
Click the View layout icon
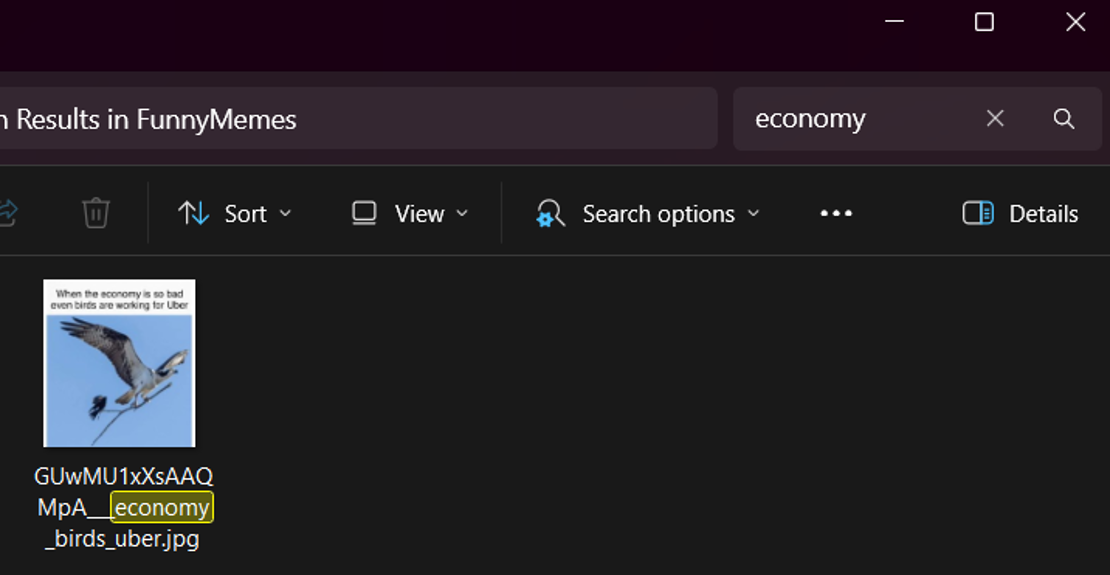(364, 213)
